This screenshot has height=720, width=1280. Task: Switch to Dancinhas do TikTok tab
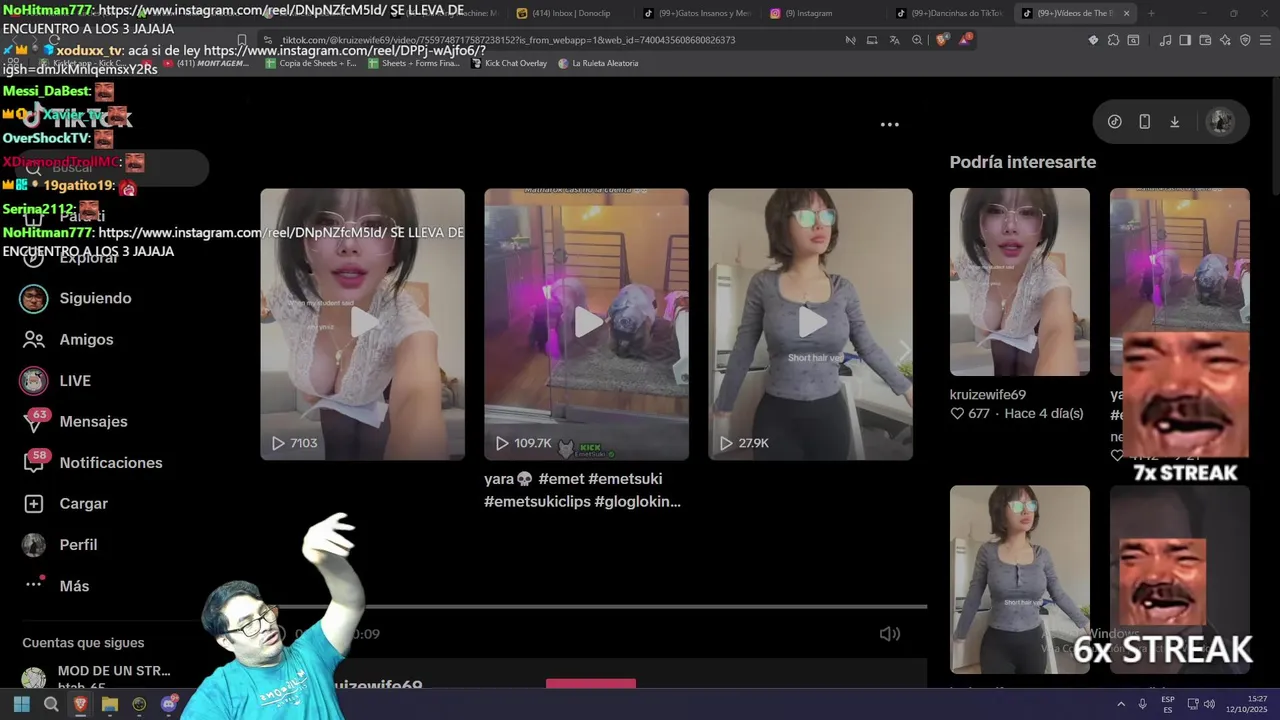pos(950,13)
